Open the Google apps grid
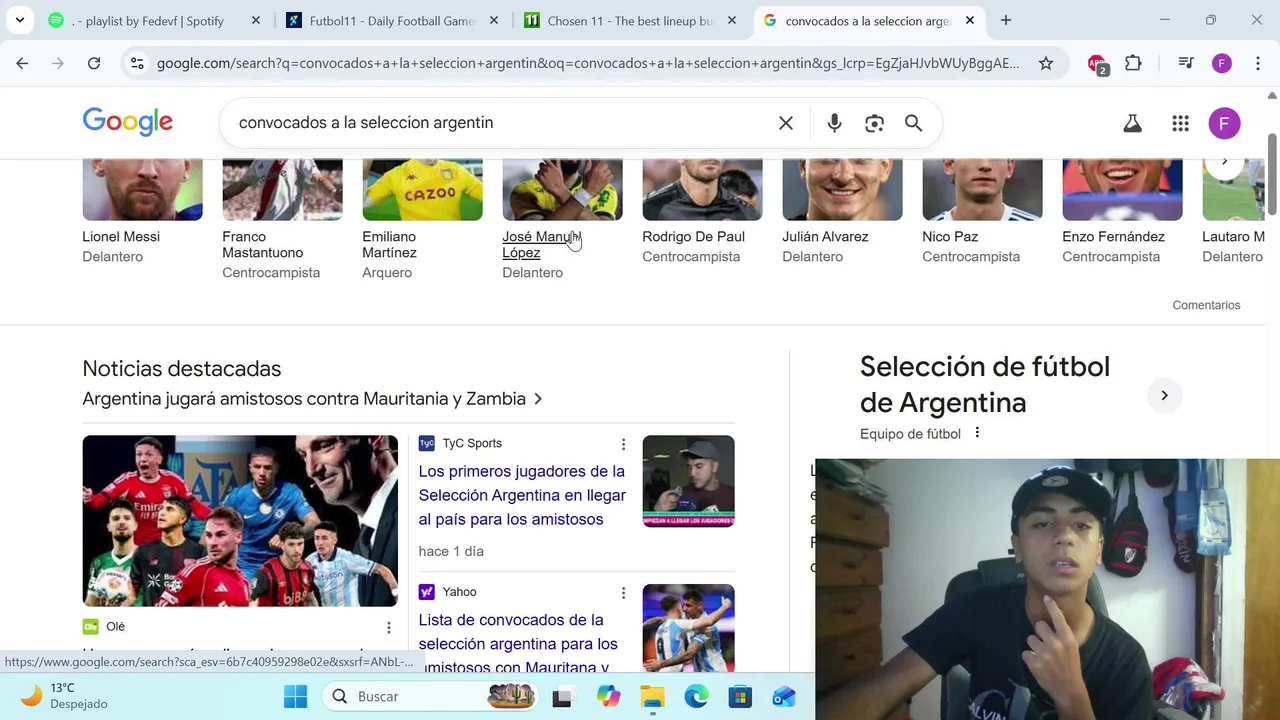This screenshot has height=720, width=1280. click(x=1180, y=123)
